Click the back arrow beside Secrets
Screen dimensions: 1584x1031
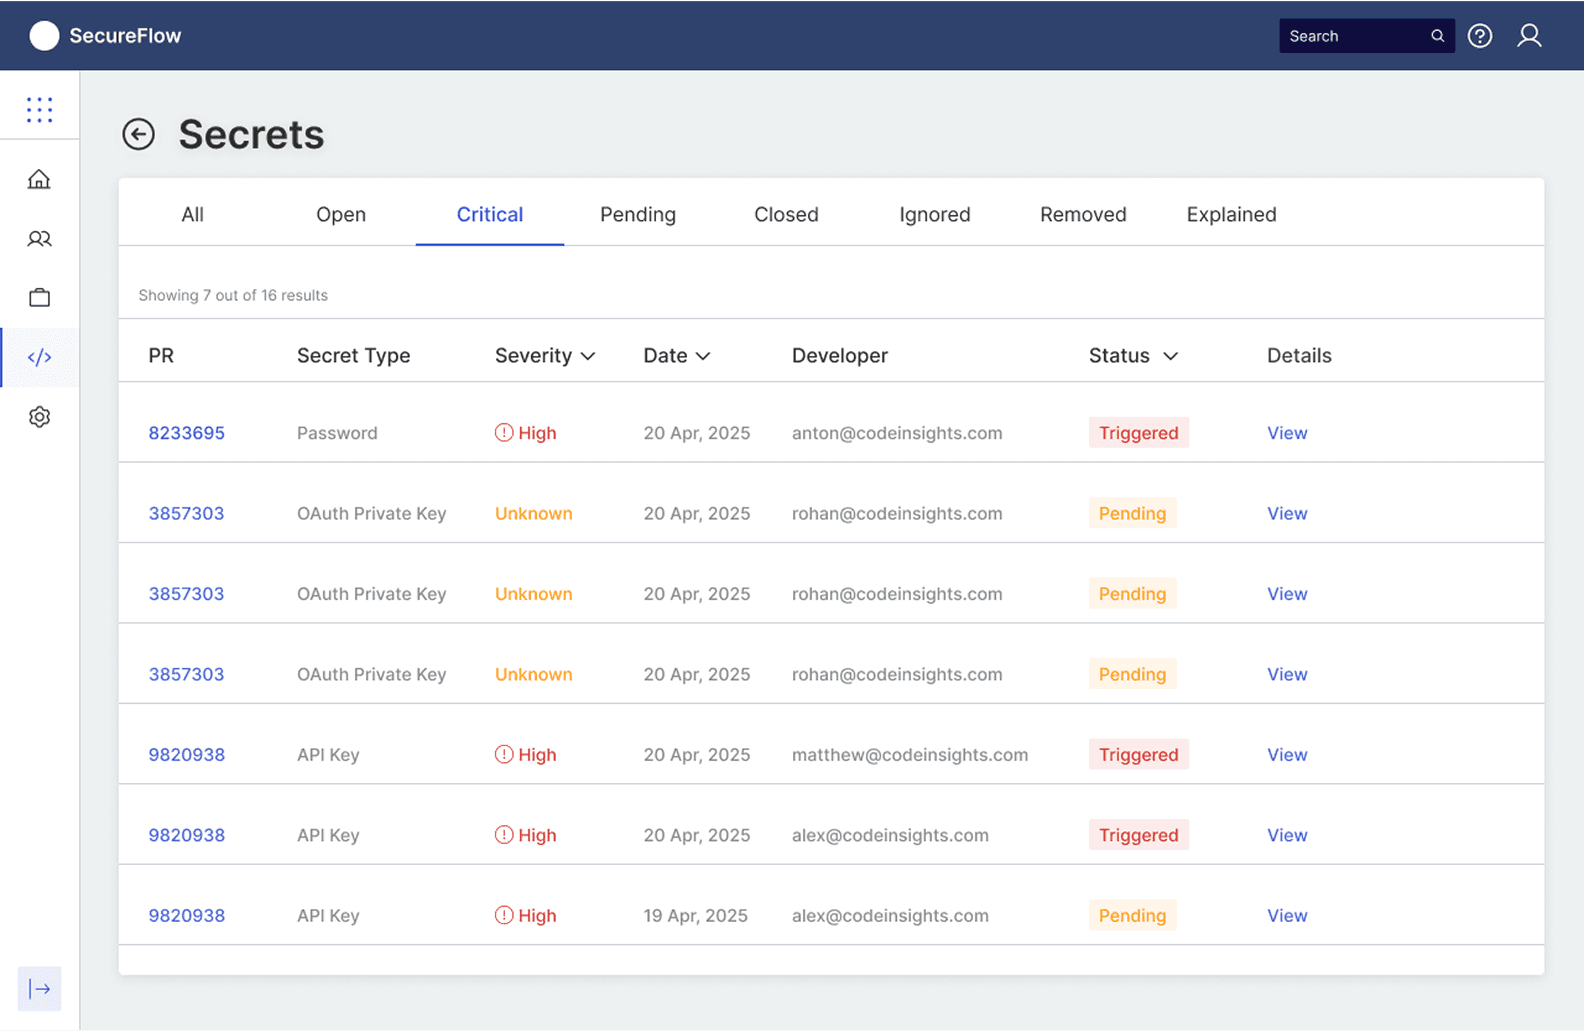[138, 134]
